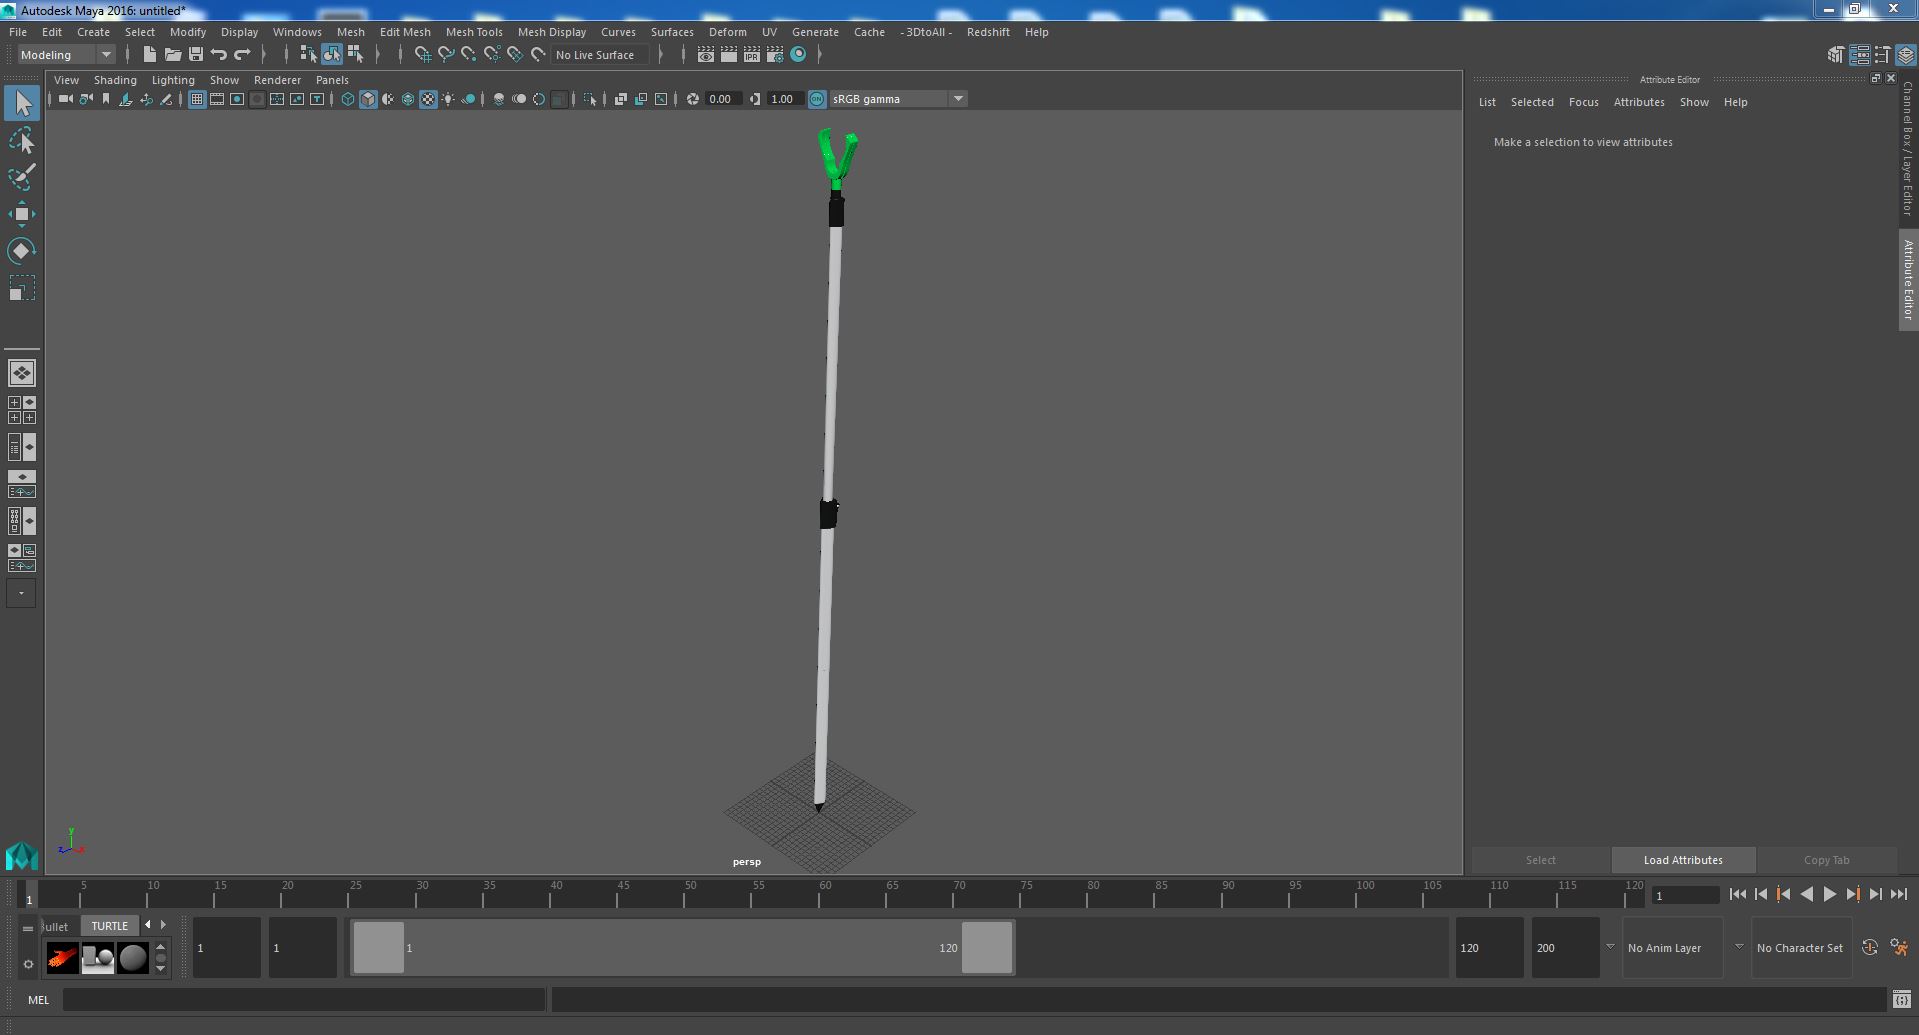Screen dimensions: 1919x1035
Task: Go to start of playback range
Action: coord(1737,895)
